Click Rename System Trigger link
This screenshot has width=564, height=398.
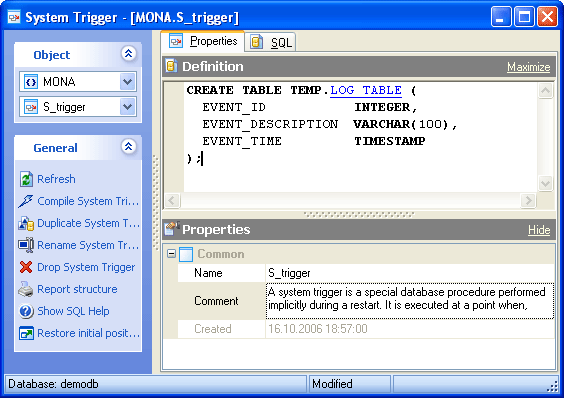point(88,245)
